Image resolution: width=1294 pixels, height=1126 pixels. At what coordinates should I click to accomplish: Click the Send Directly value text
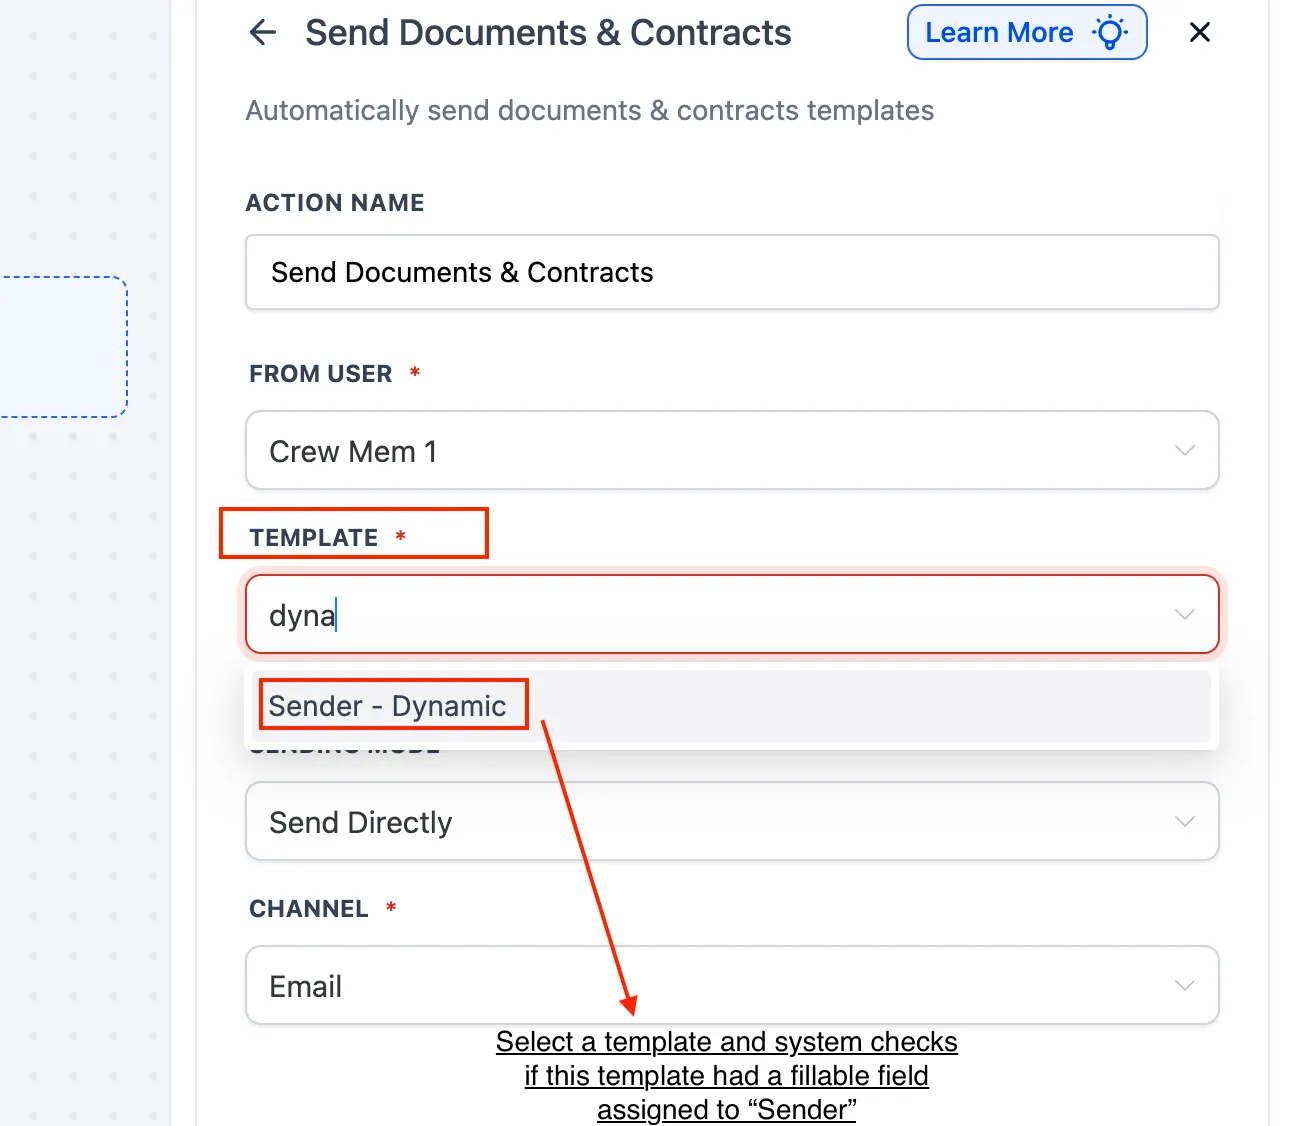(359, 821)
